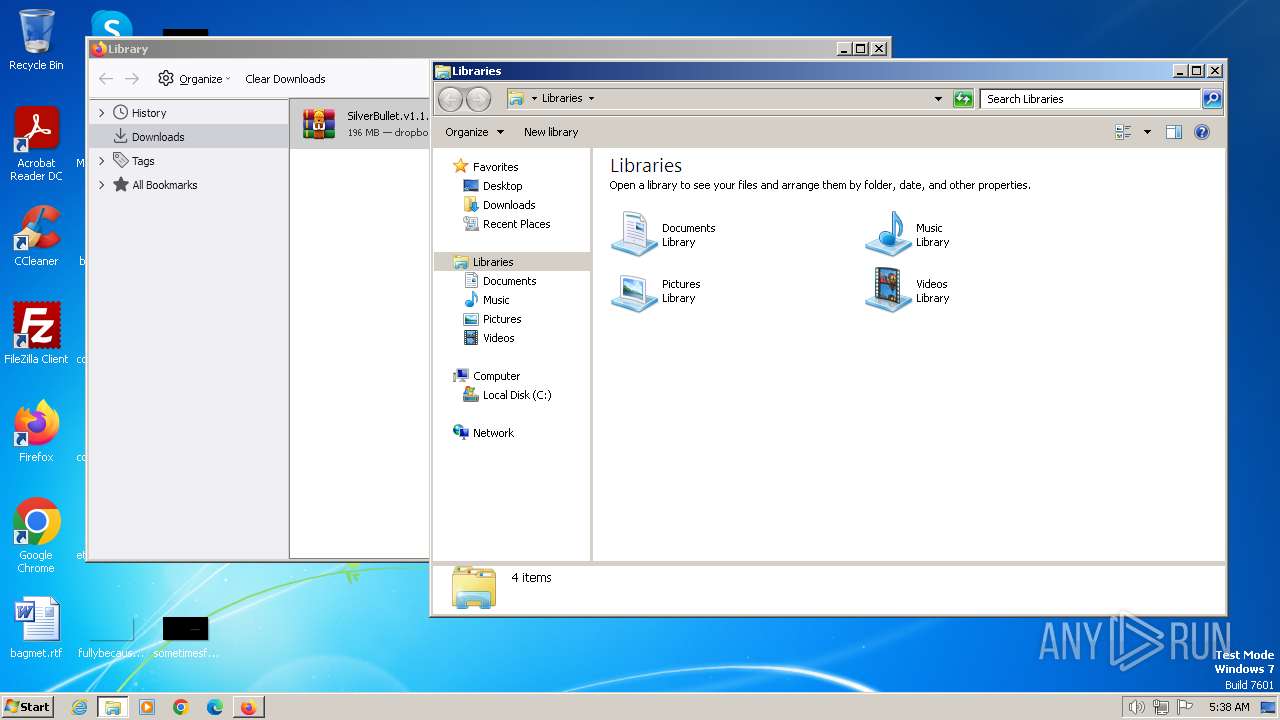Screen dimensions: 1280x720
Task: Click the search magnifier icon
Action: (x=1212, y=98)
